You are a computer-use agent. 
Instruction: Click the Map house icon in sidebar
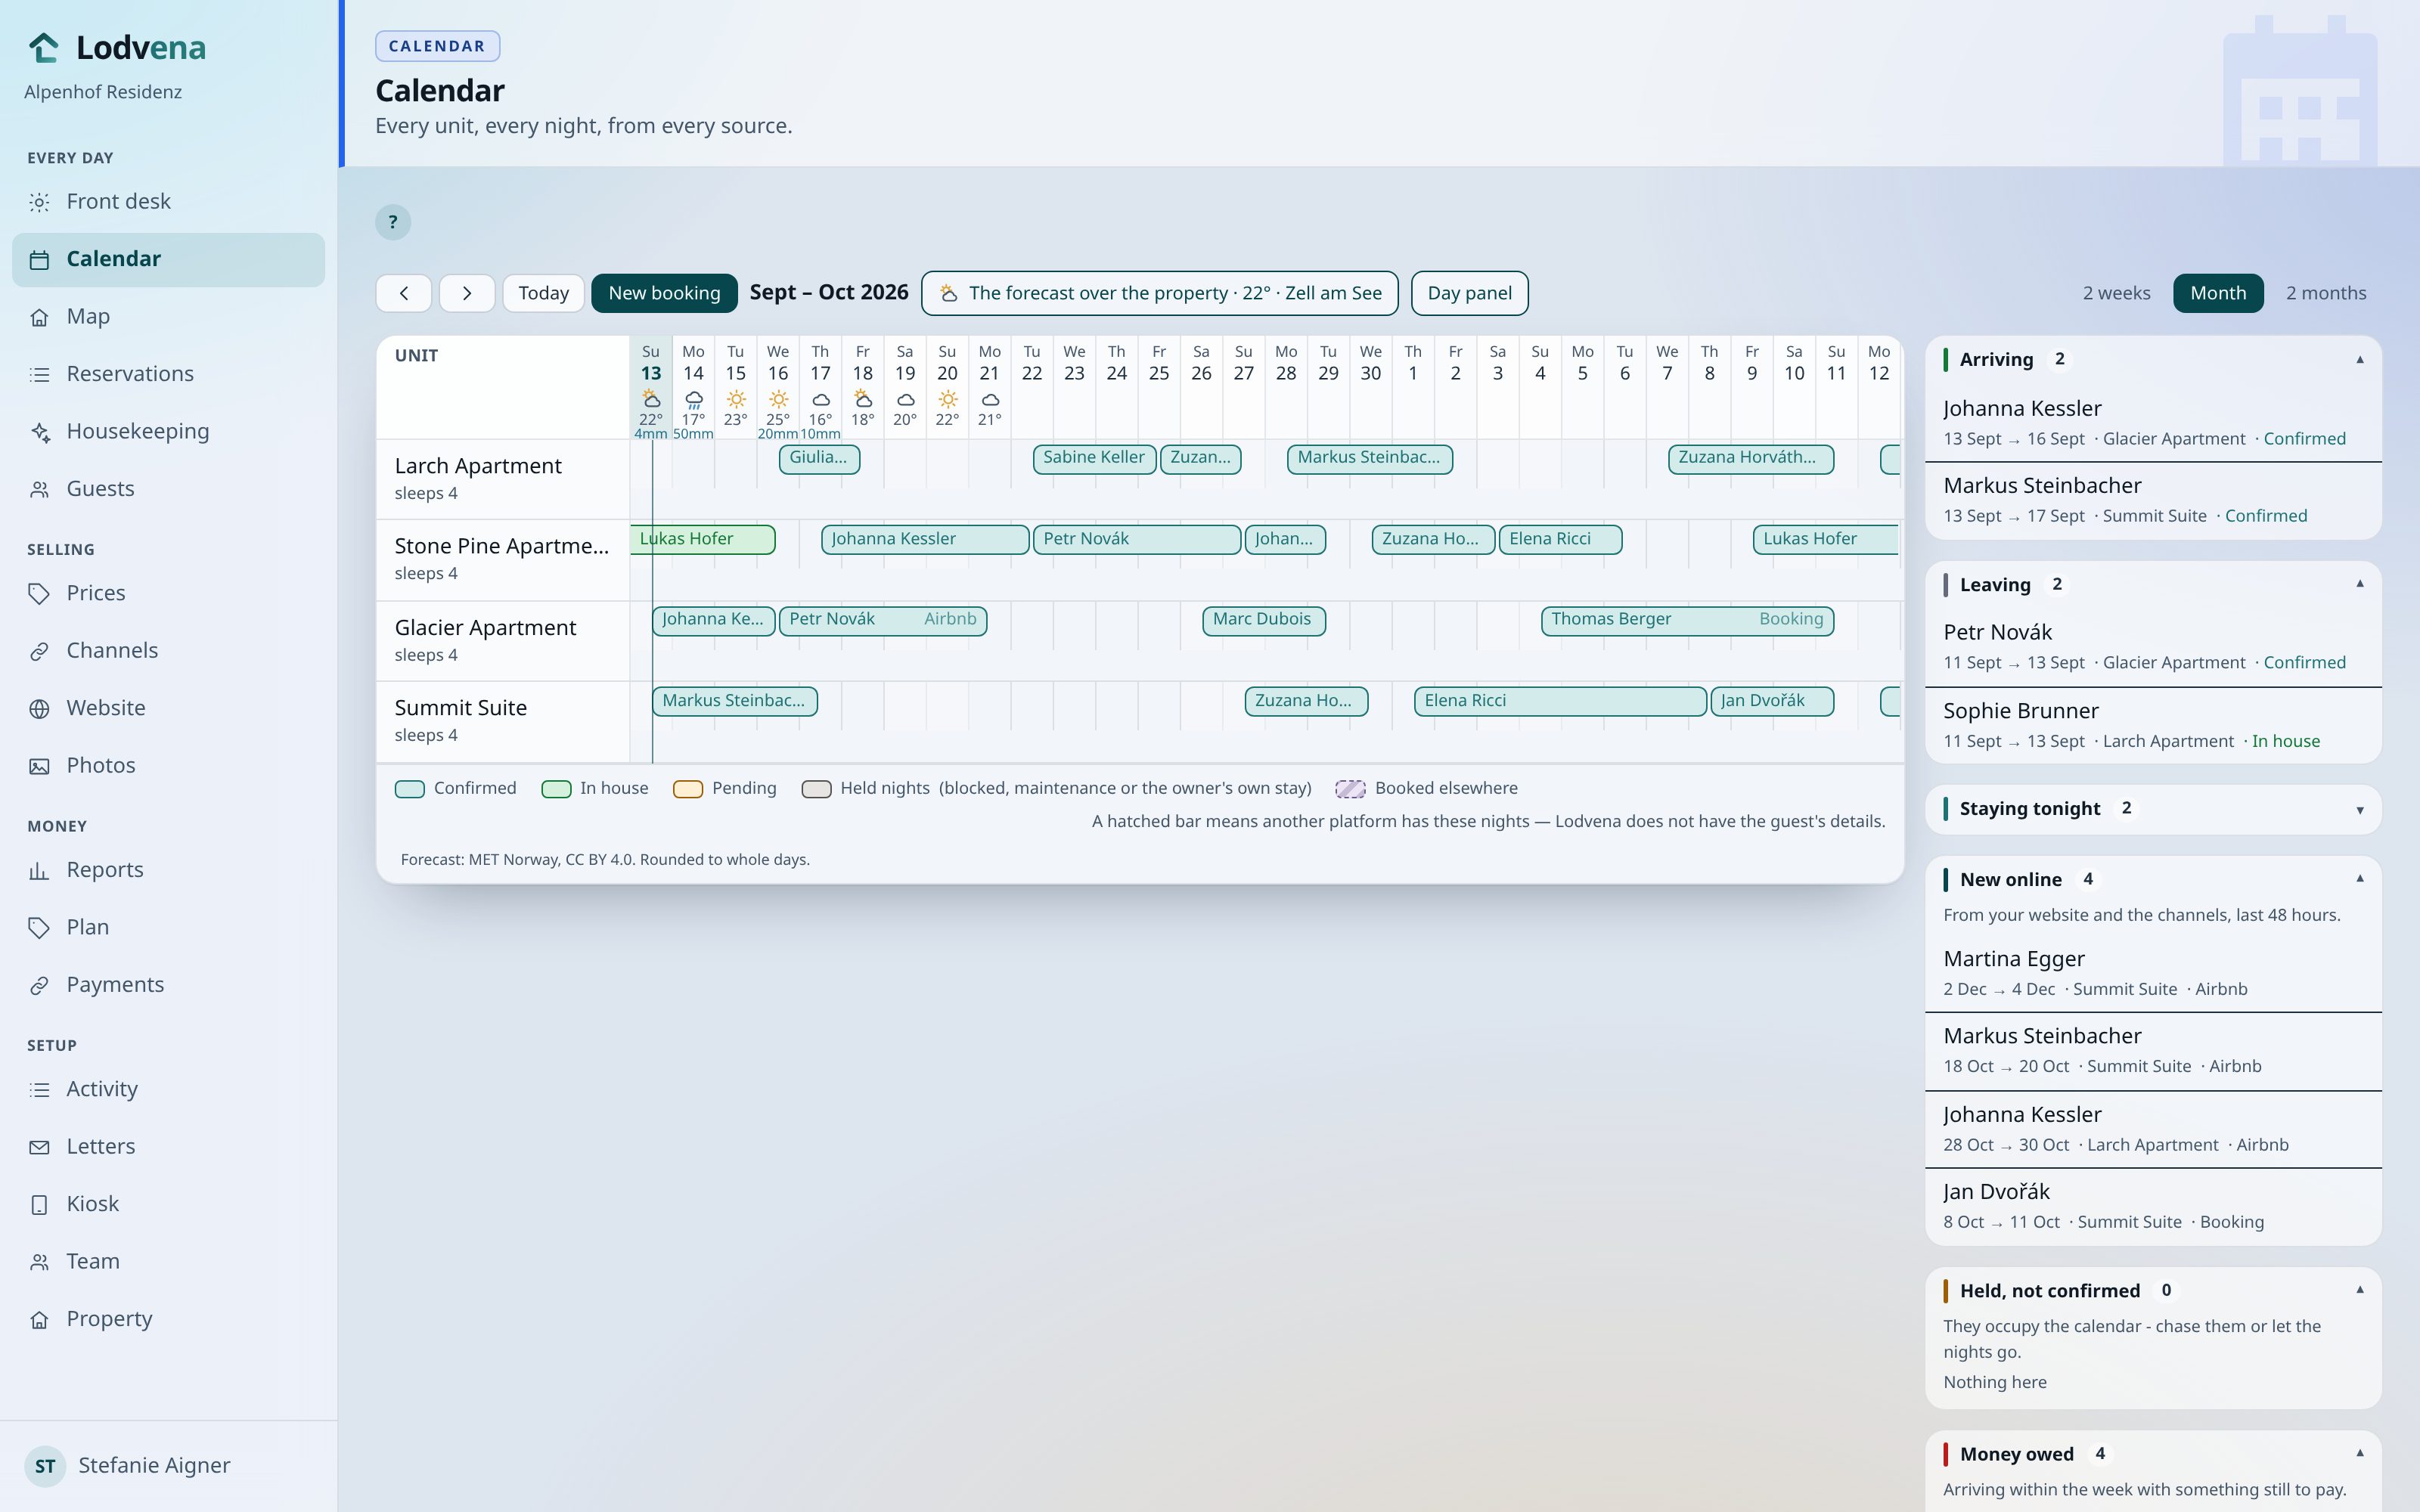pyautogui.click(x=39, y=317)
